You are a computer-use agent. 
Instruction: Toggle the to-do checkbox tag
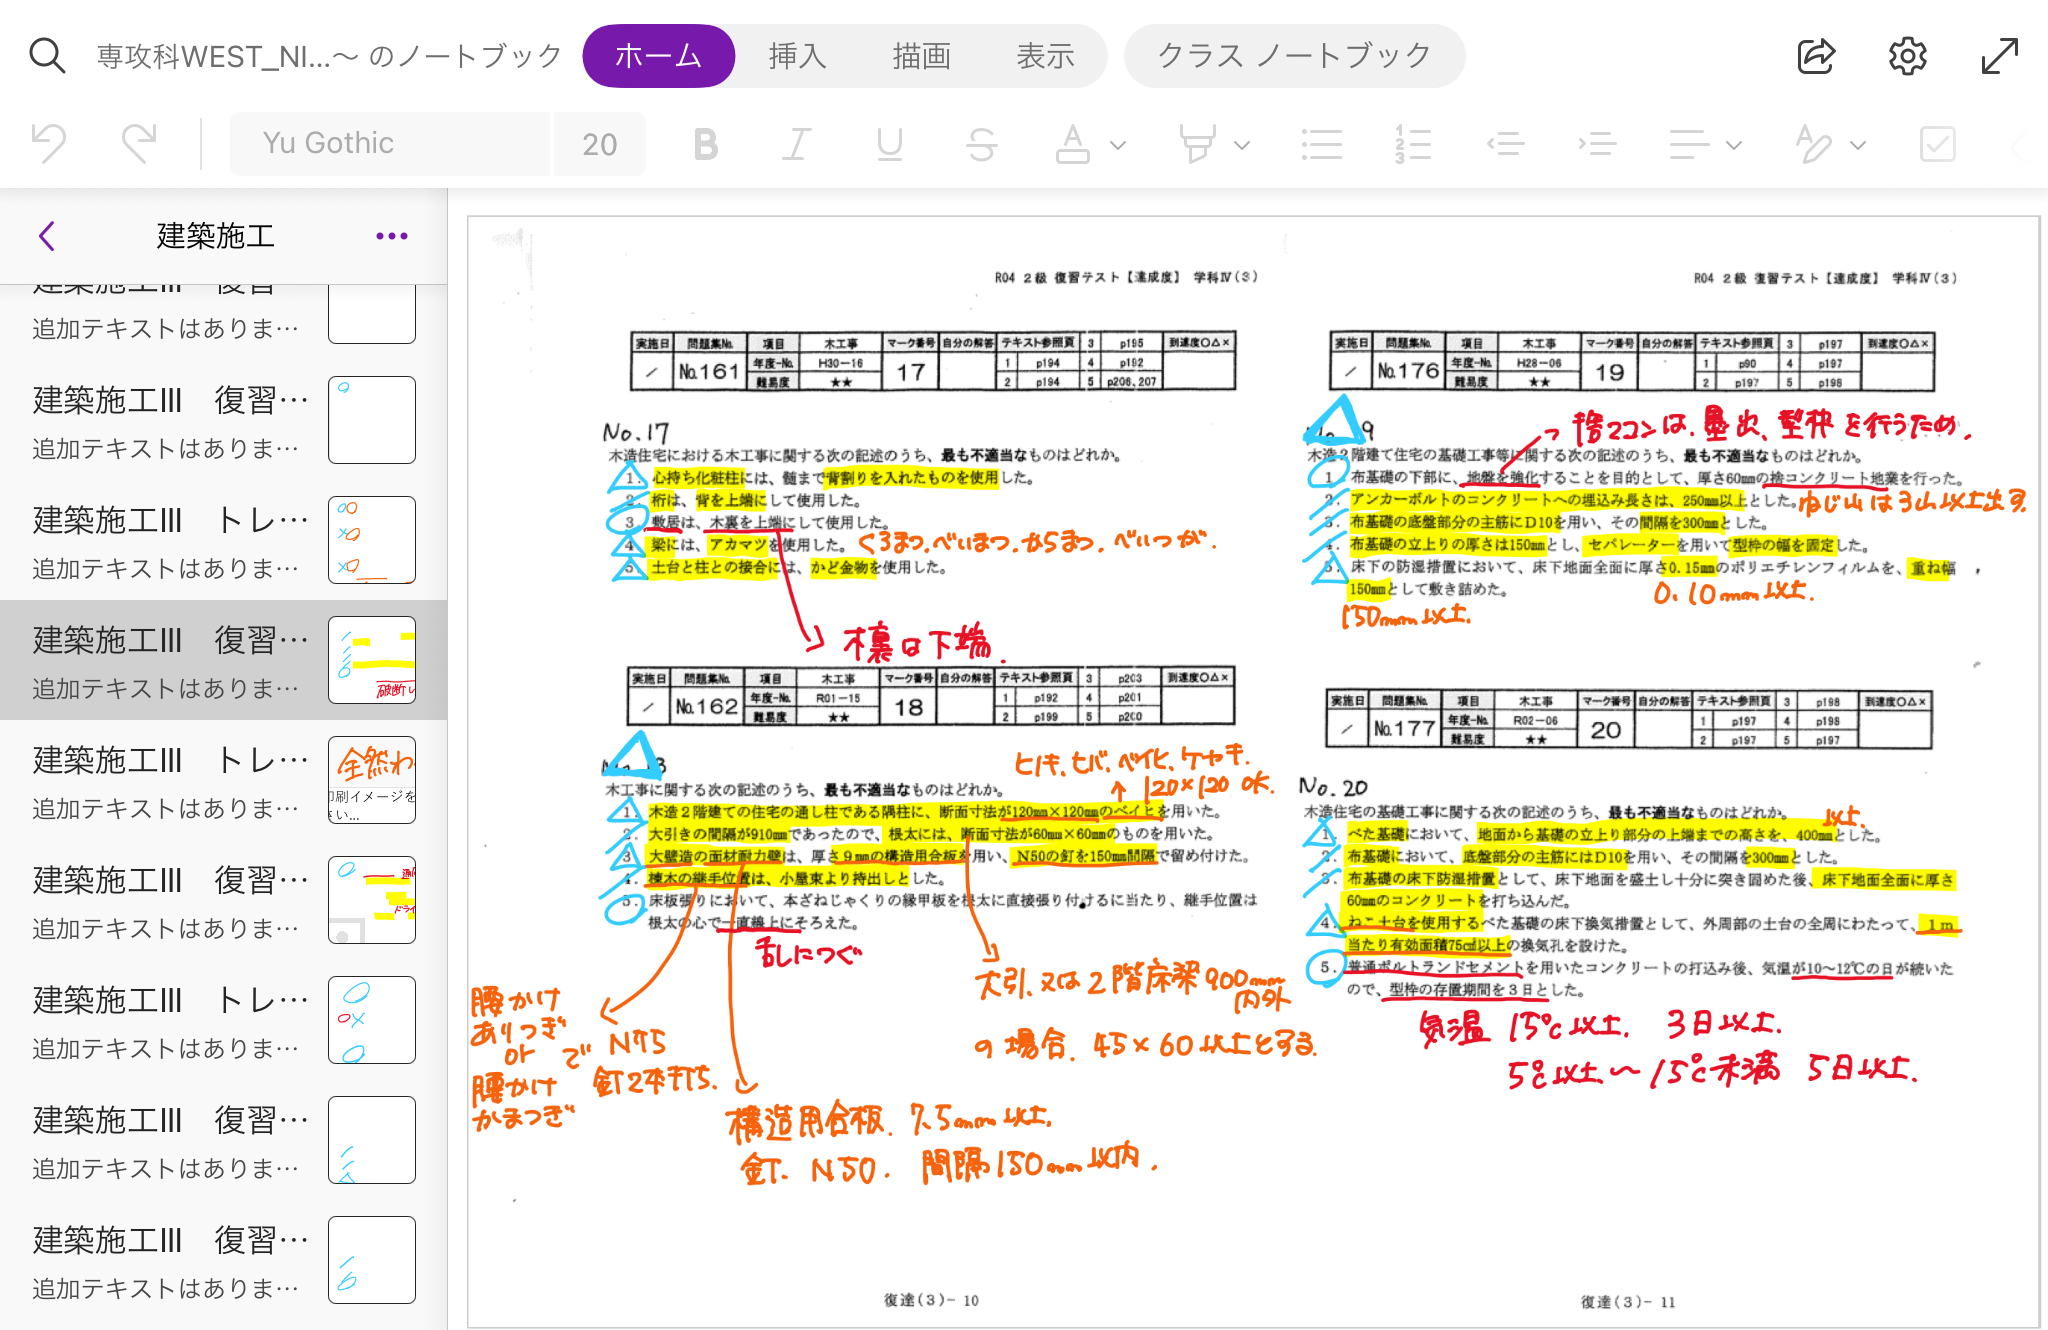[1938, 145]
